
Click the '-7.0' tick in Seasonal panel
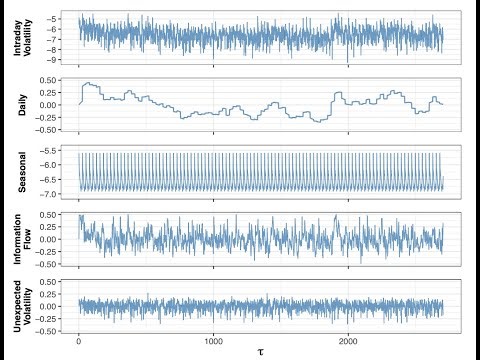tap(49, 194)
